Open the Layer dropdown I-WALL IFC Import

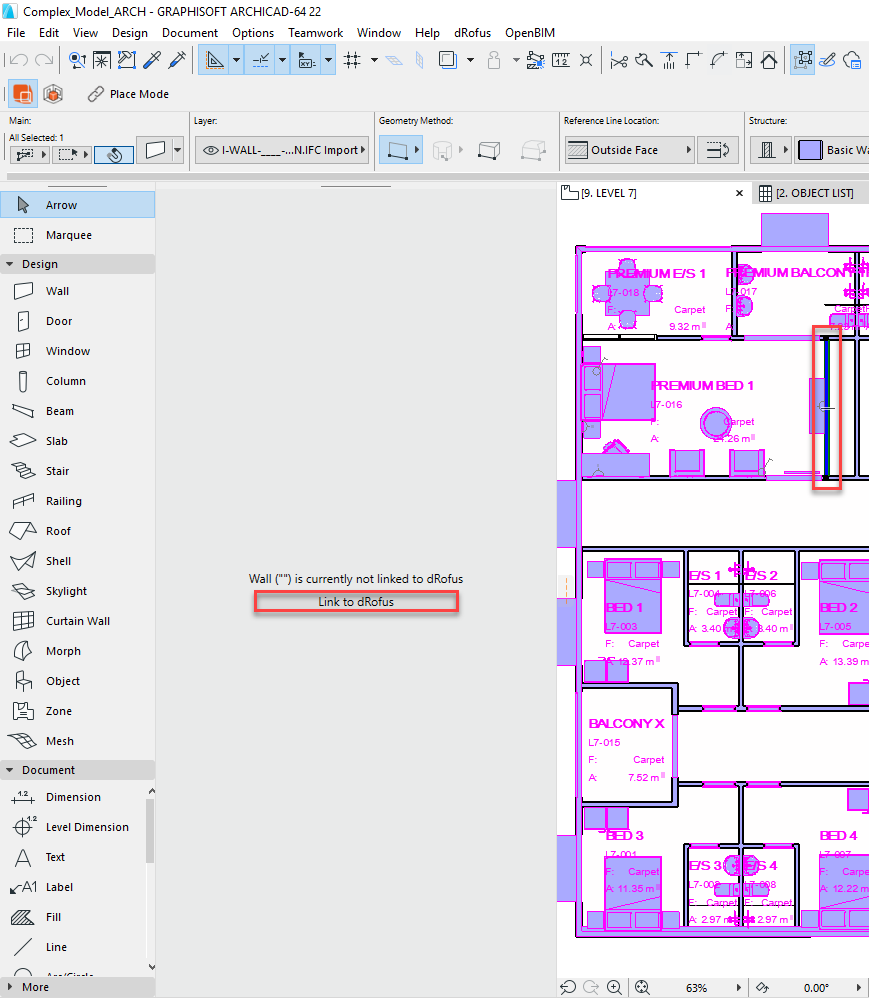point(282,150)
